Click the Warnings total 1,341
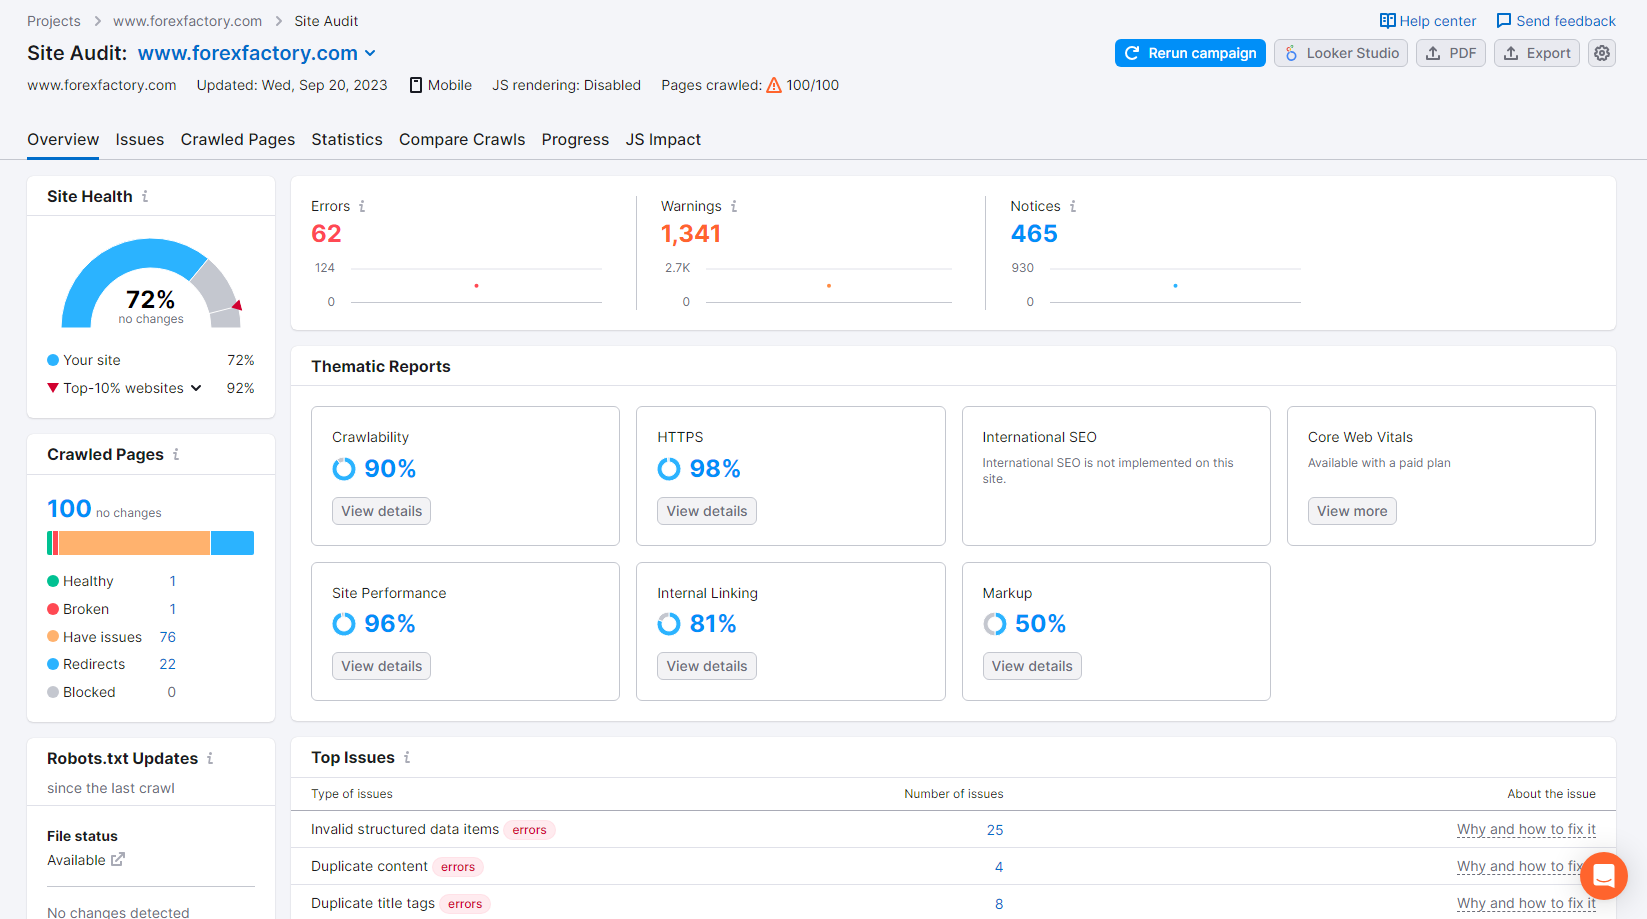 (691, 234)
